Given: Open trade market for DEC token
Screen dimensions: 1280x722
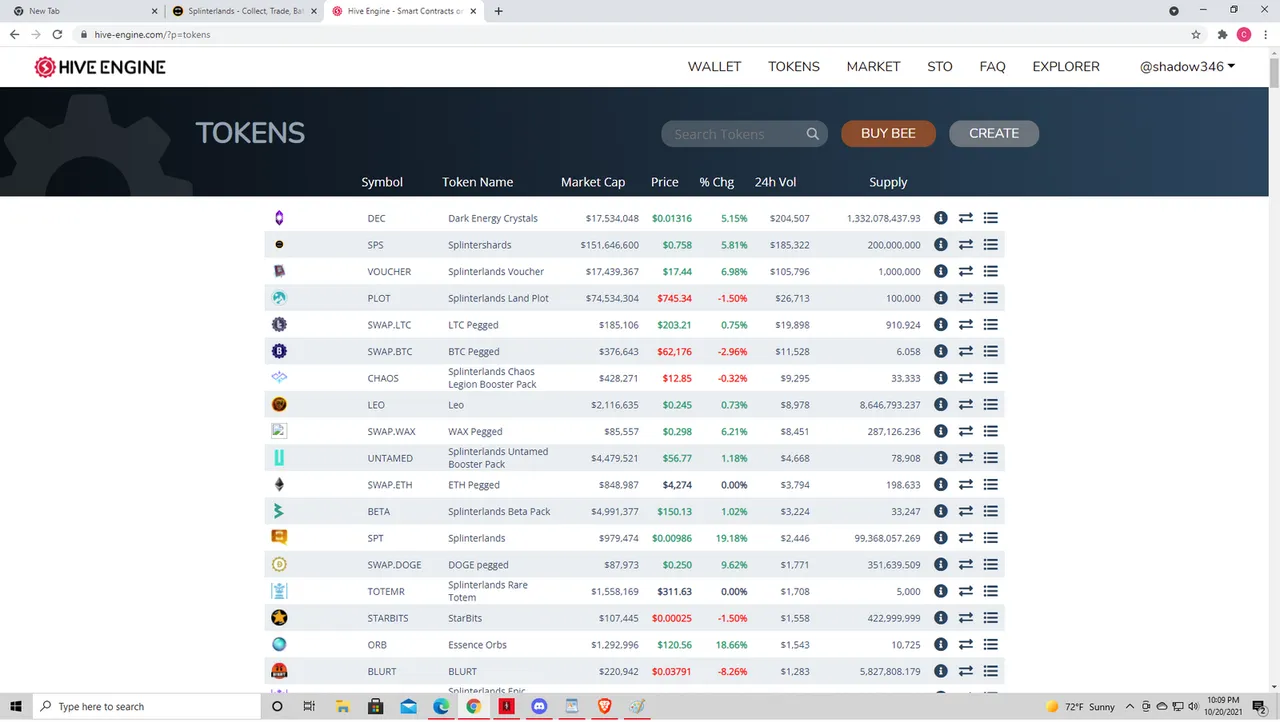Looking at the screenshot, I should (x=966, y=218).
